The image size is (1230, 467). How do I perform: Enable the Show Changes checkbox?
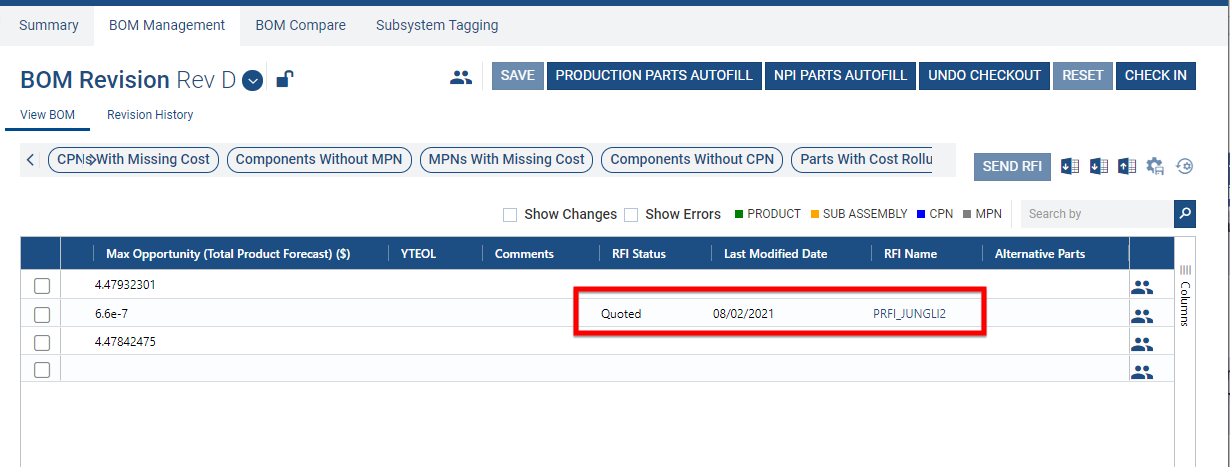click(x=510, y=215)
